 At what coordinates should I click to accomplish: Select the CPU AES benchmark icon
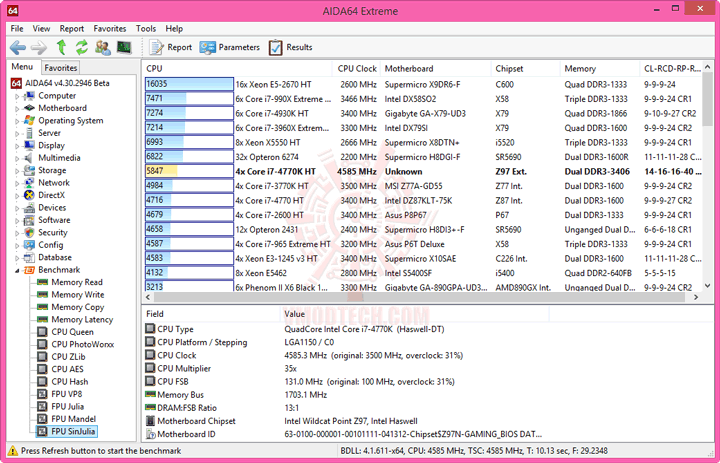42,369
